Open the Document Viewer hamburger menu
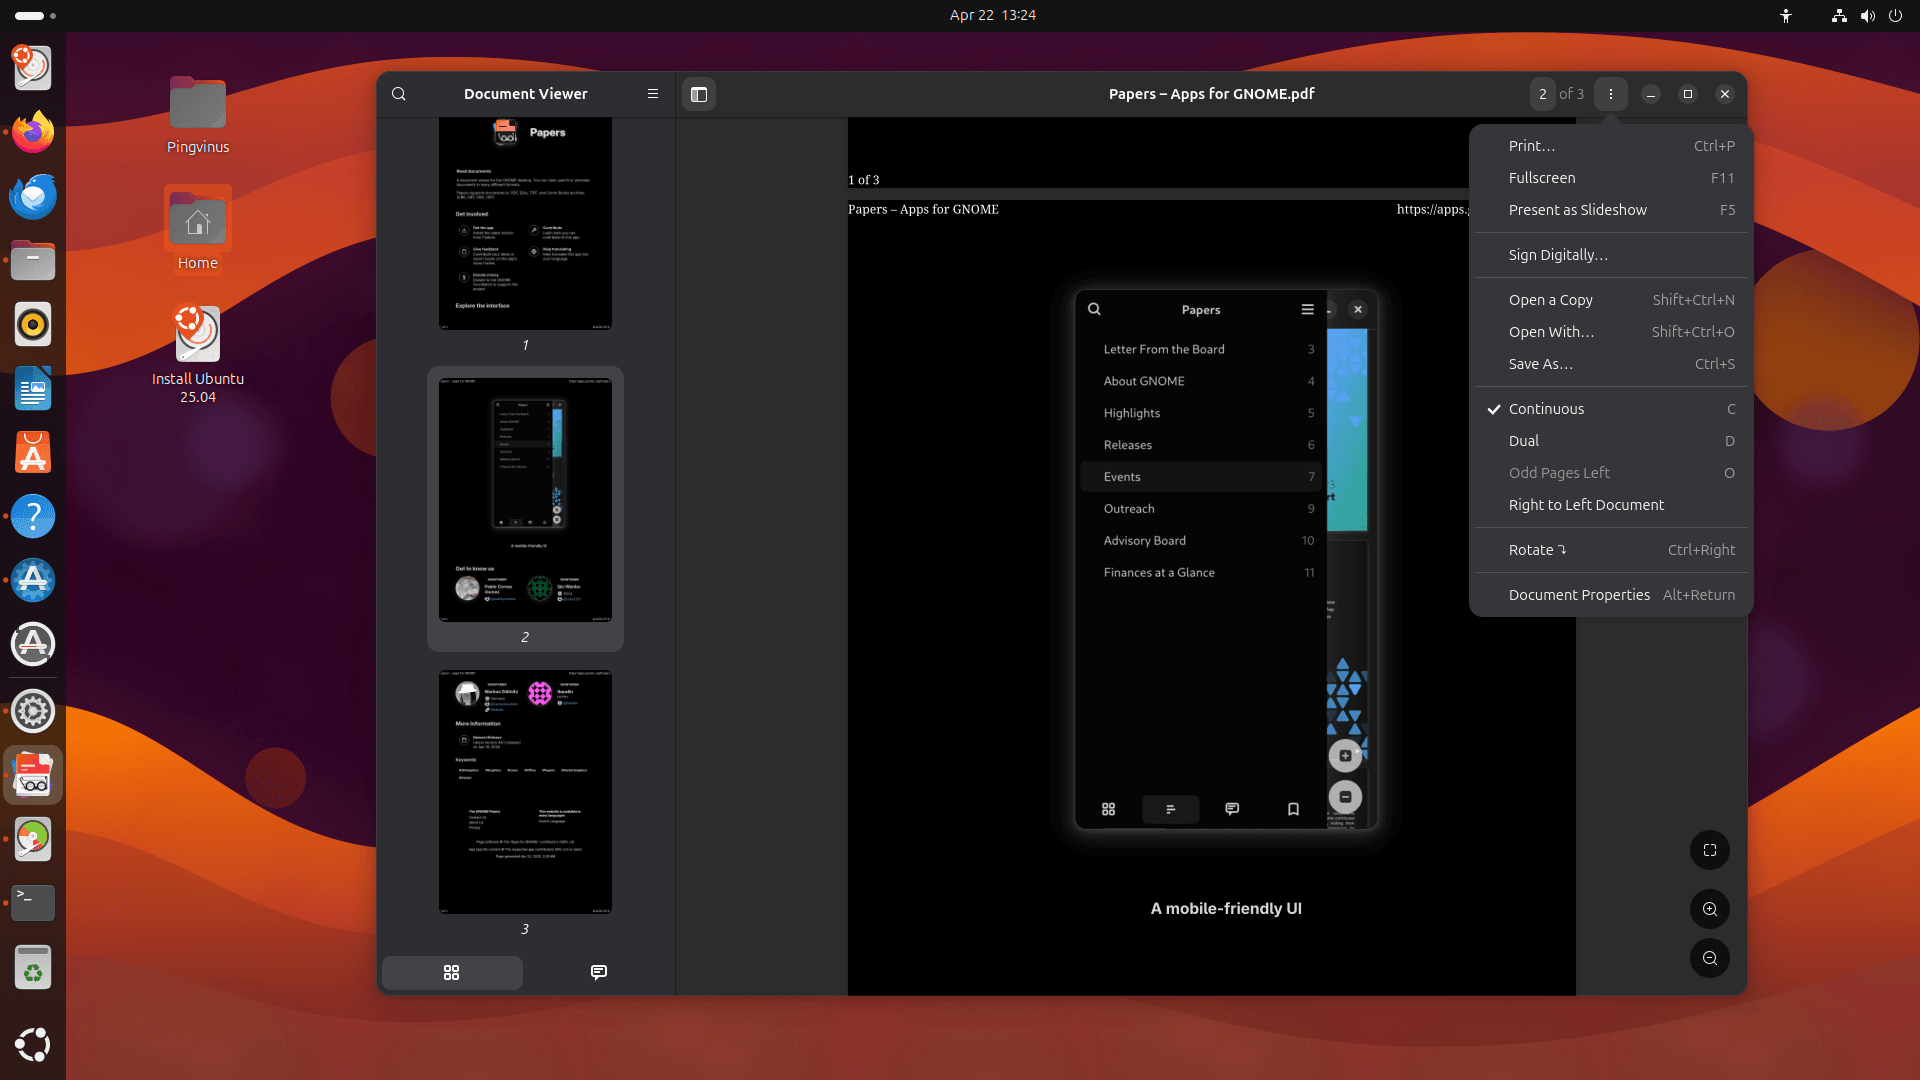 pos(653,94)
